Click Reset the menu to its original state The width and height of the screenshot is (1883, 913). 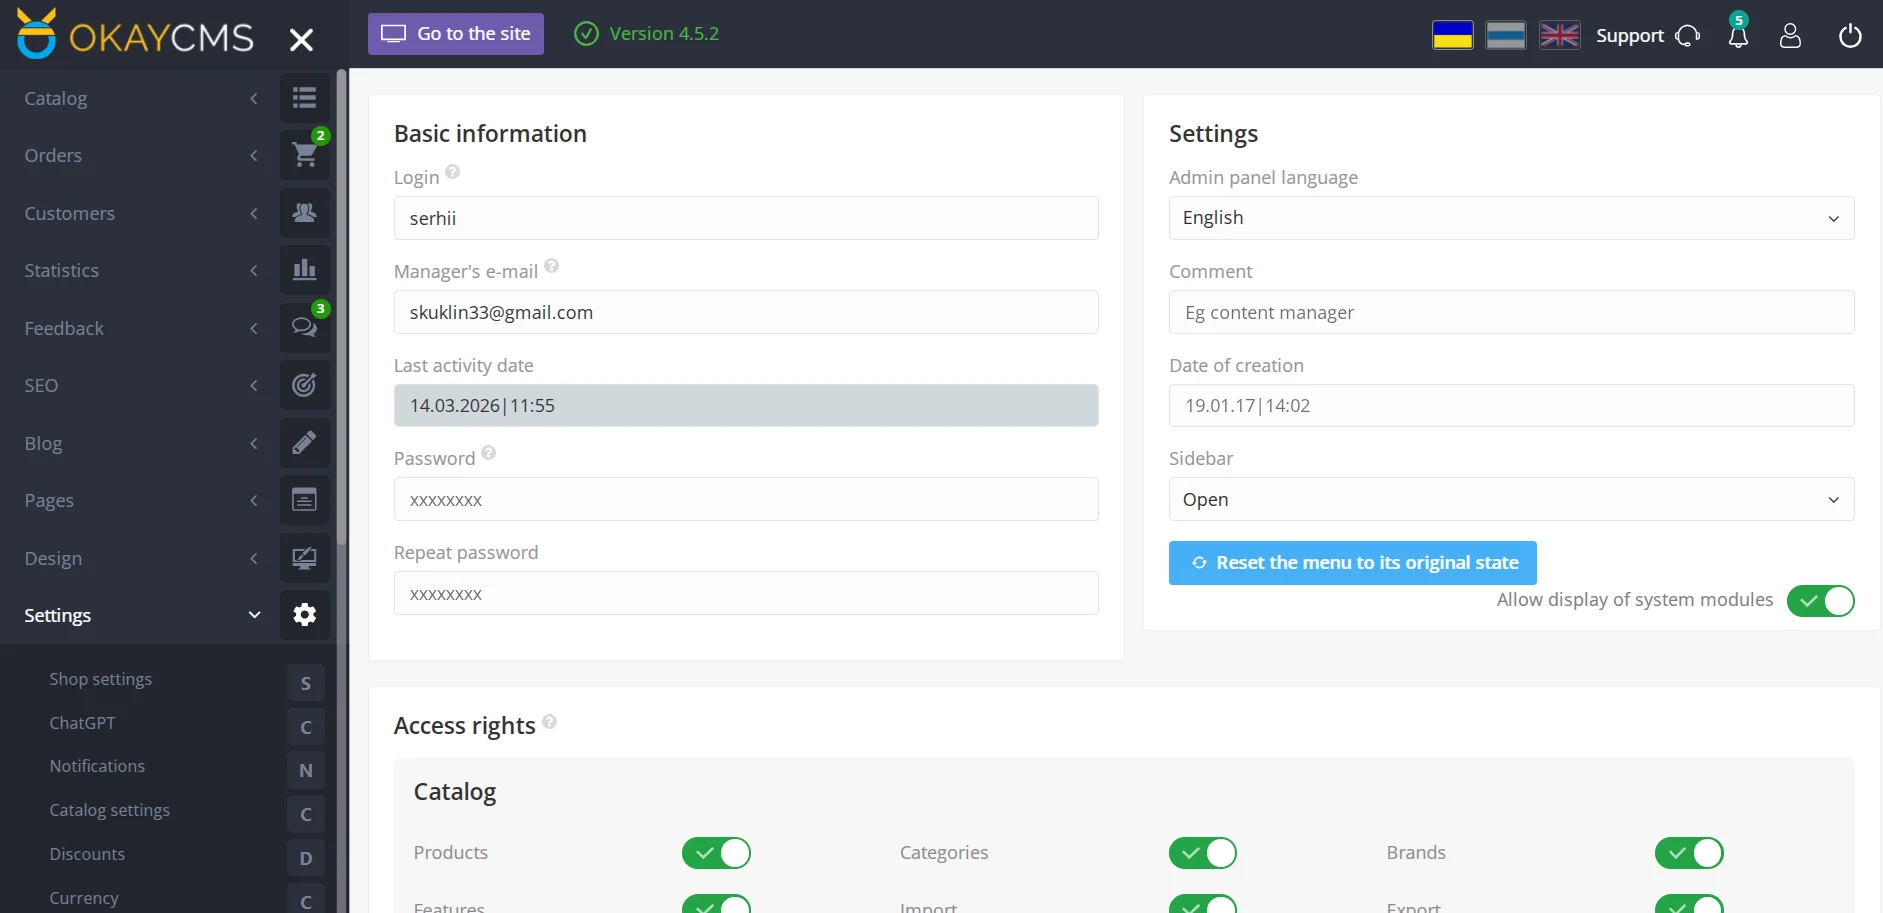click(x=1352, y=562)
